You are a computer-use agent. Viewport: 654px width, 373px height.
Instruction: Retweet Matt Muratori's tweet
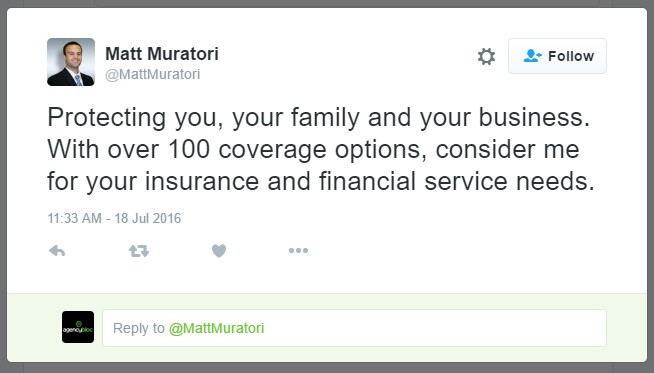pyautogui.click(x=138, y=251)
